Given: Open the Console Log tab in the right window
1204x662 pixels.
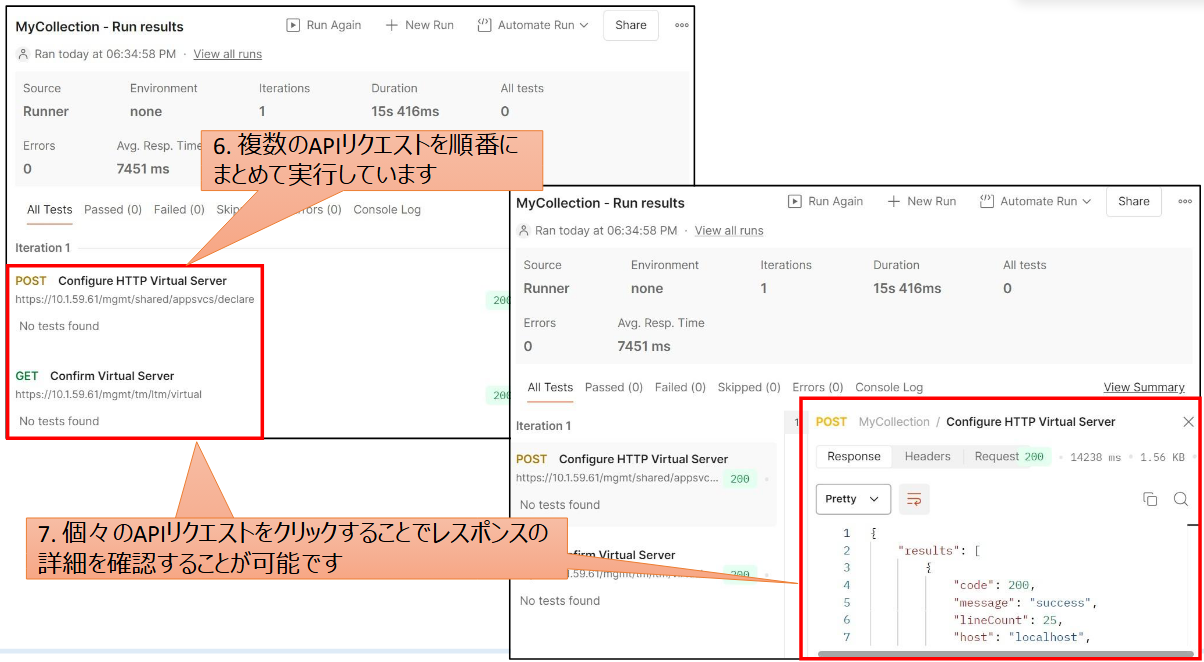Looking at the screenshot, I should tap(889, 387).
